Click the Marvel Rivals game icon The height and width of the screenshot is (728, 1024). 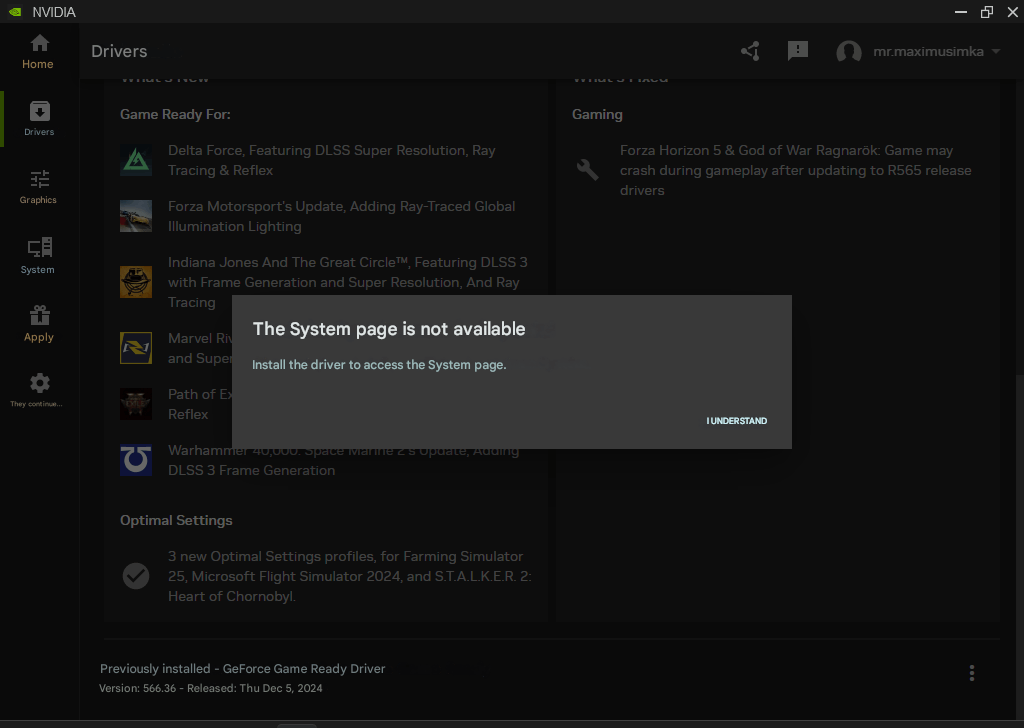136,348
